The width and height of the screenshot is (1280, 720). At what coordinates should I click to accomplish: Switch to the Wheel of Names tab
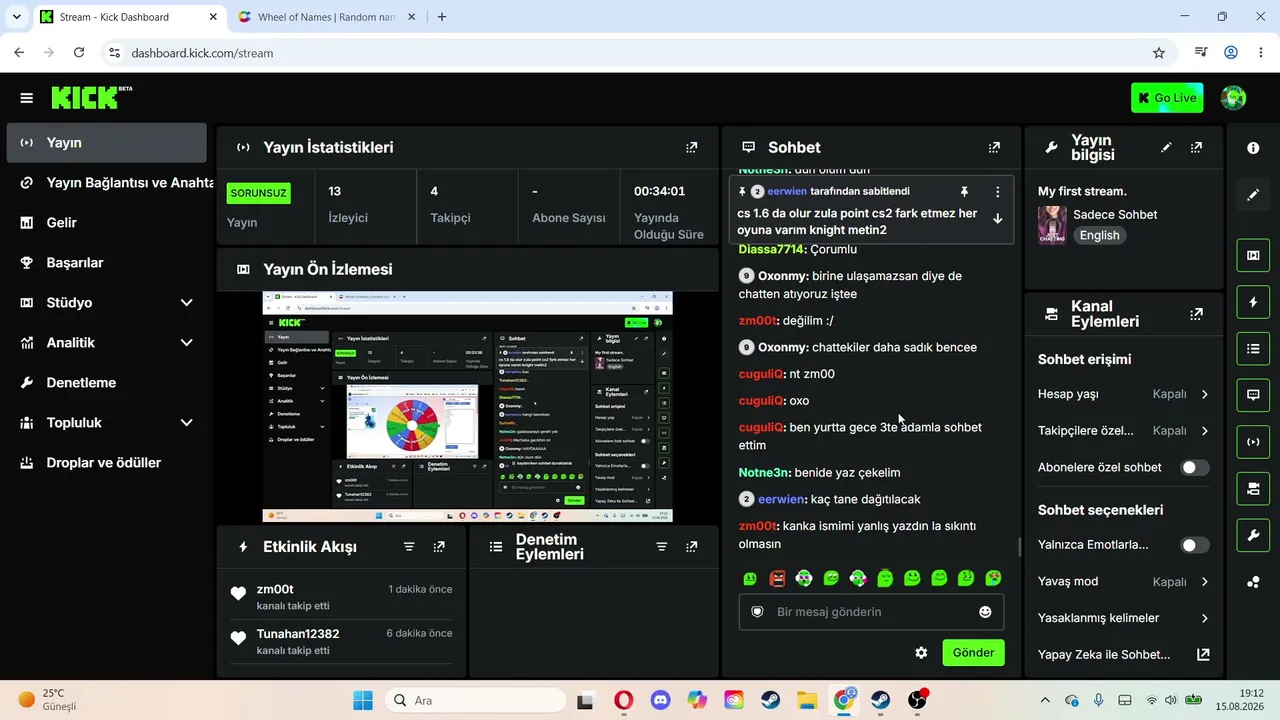click(325, 17)
